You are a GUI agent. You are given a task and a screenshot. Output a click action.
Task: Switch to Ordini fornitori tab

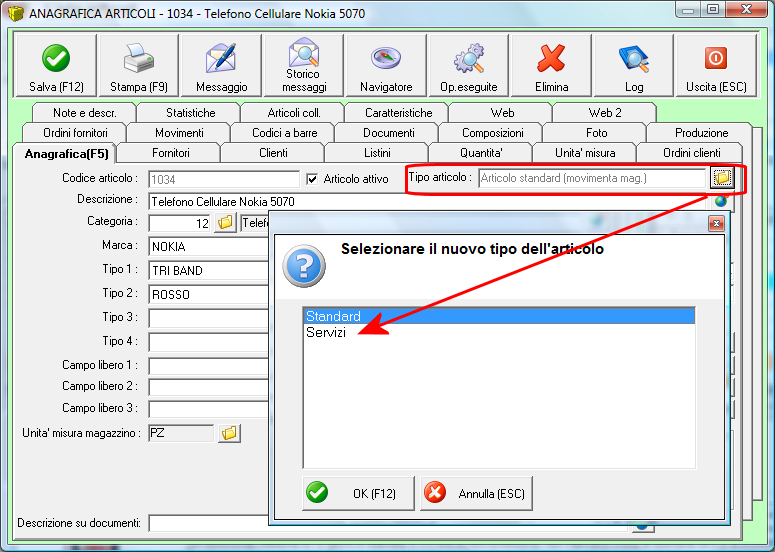point(75,133)
